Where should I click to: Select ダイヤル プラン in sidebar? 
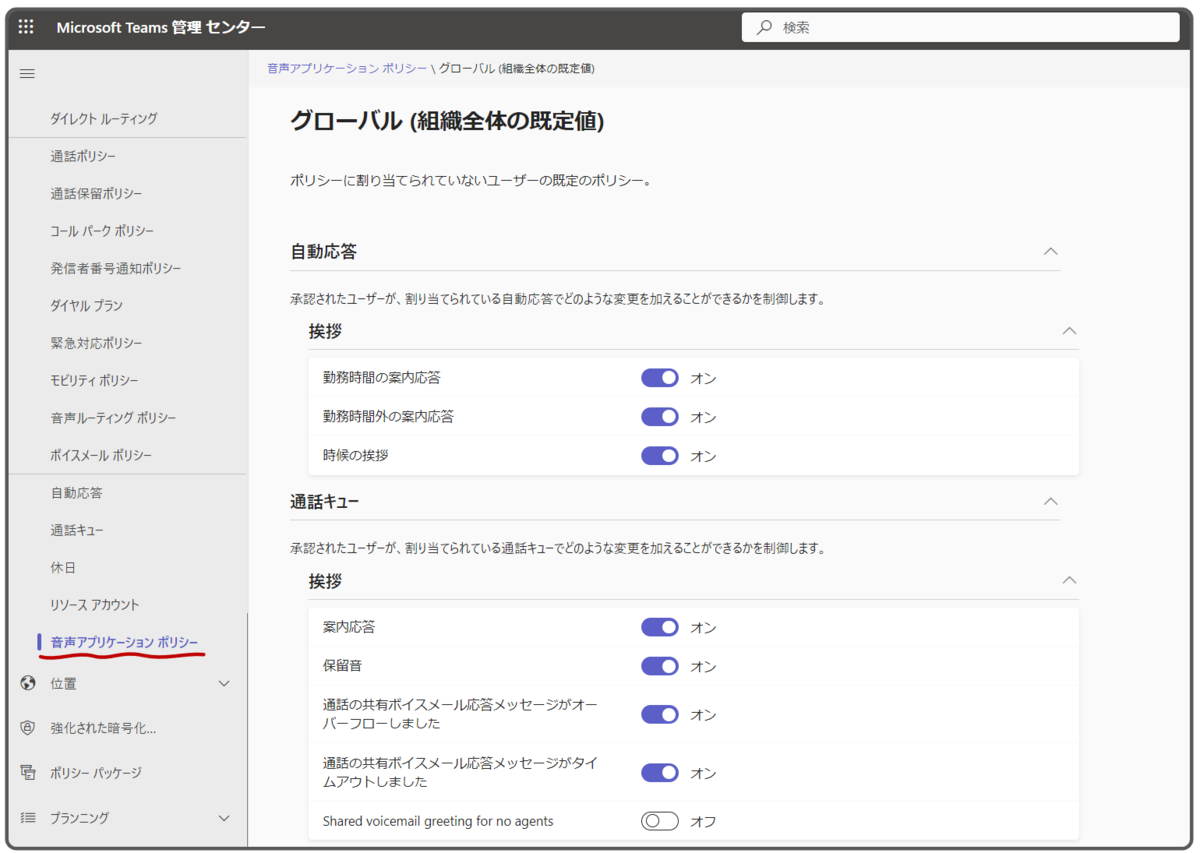(86, 306)
